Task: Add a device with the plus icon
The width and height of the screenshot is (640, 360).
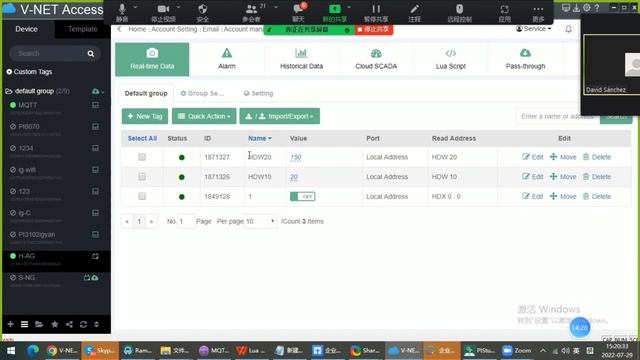Action: click(10, 324)
